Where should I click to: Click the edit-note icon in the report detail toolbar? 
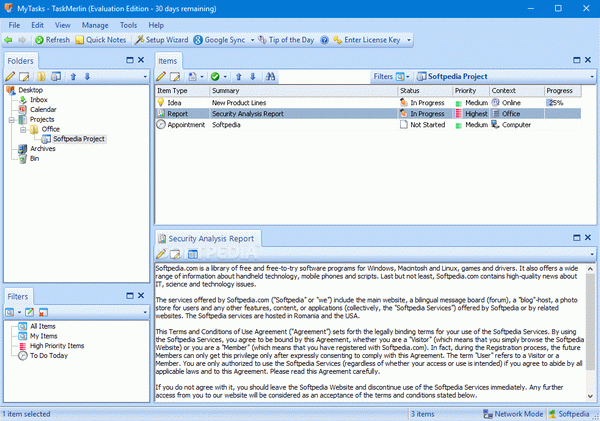175,254
